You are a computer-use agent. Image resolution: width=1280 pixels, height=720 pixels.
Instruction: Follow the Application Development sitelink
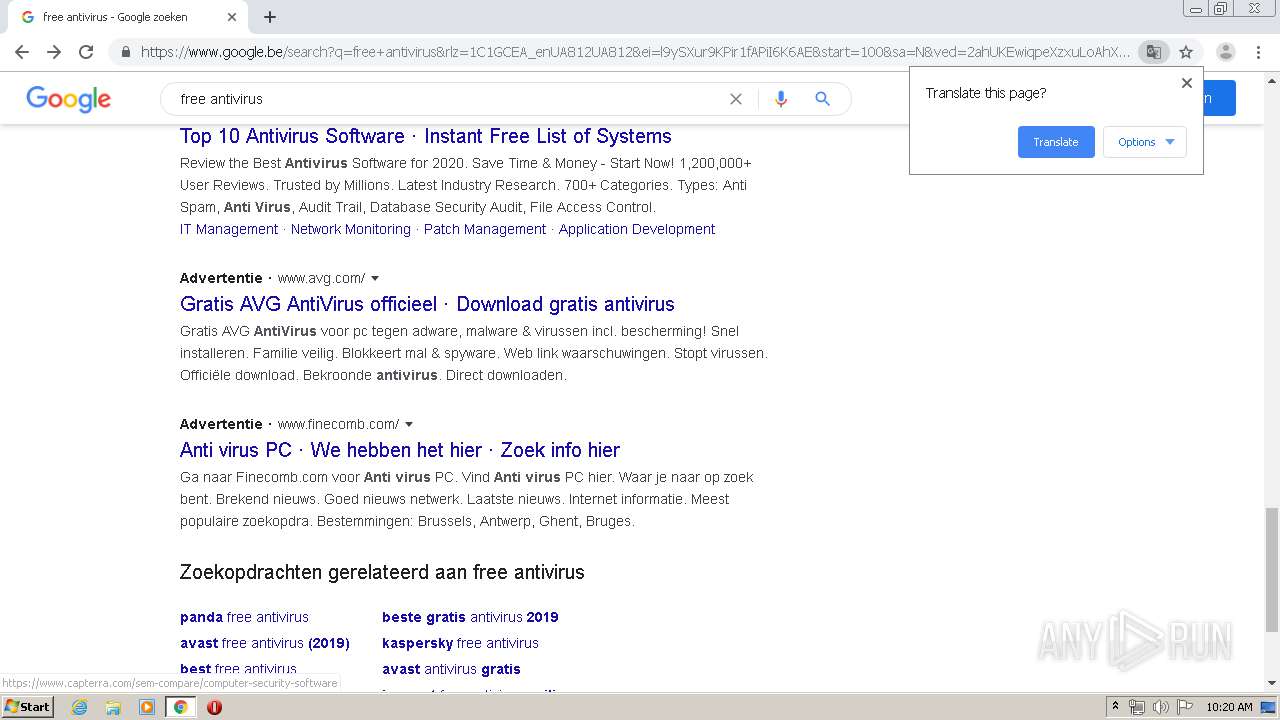pos(637,229)
